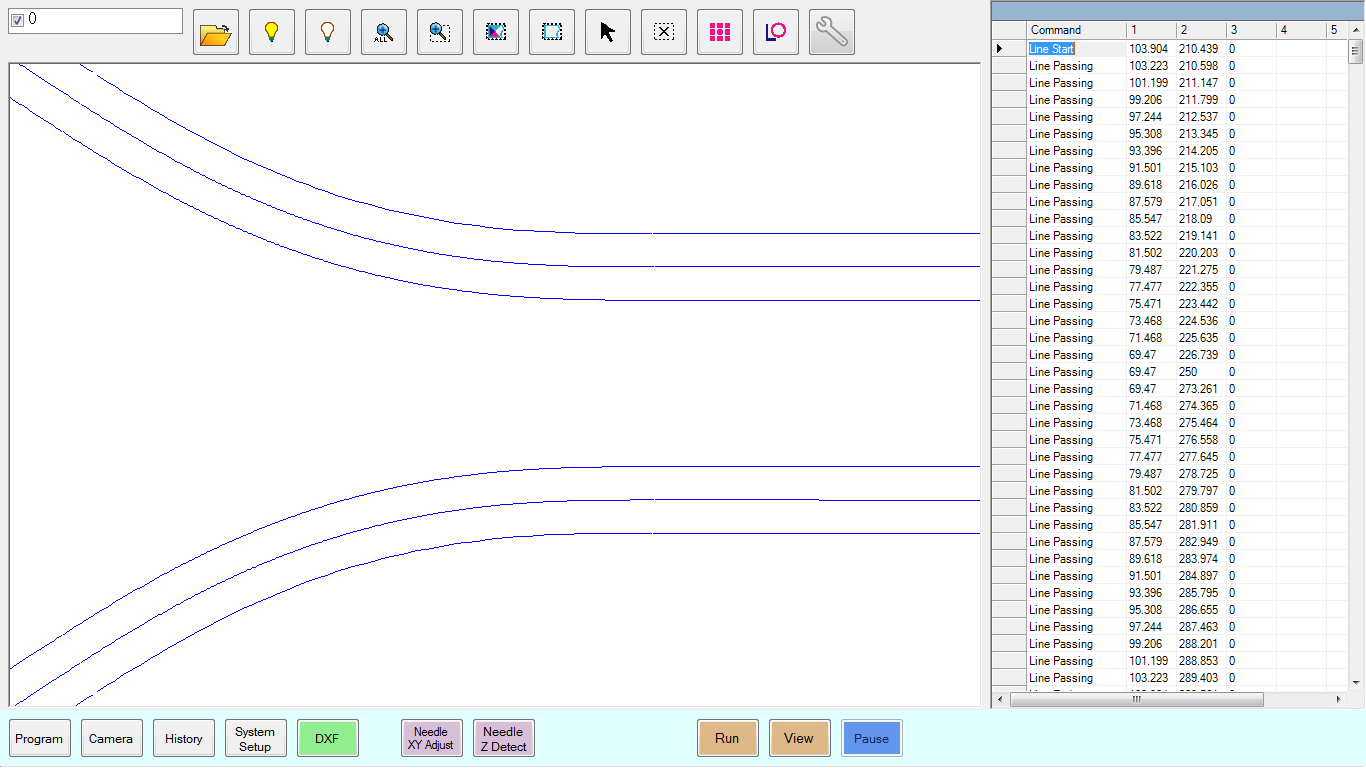The width and height of the screenshot is (1366, 768).
Task: Click the wrench settings icon
Action: pyautogui.click(x=831, y=32)
